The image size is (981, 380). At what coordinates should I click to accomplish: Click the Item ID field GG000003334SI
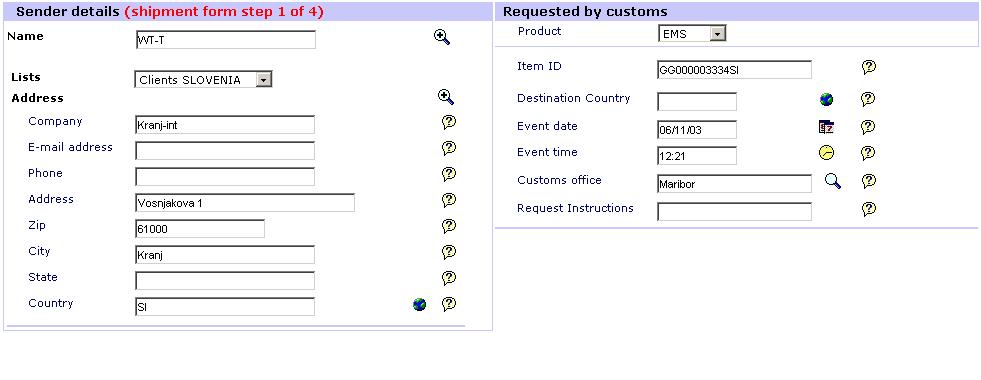(x=734, y=69)
